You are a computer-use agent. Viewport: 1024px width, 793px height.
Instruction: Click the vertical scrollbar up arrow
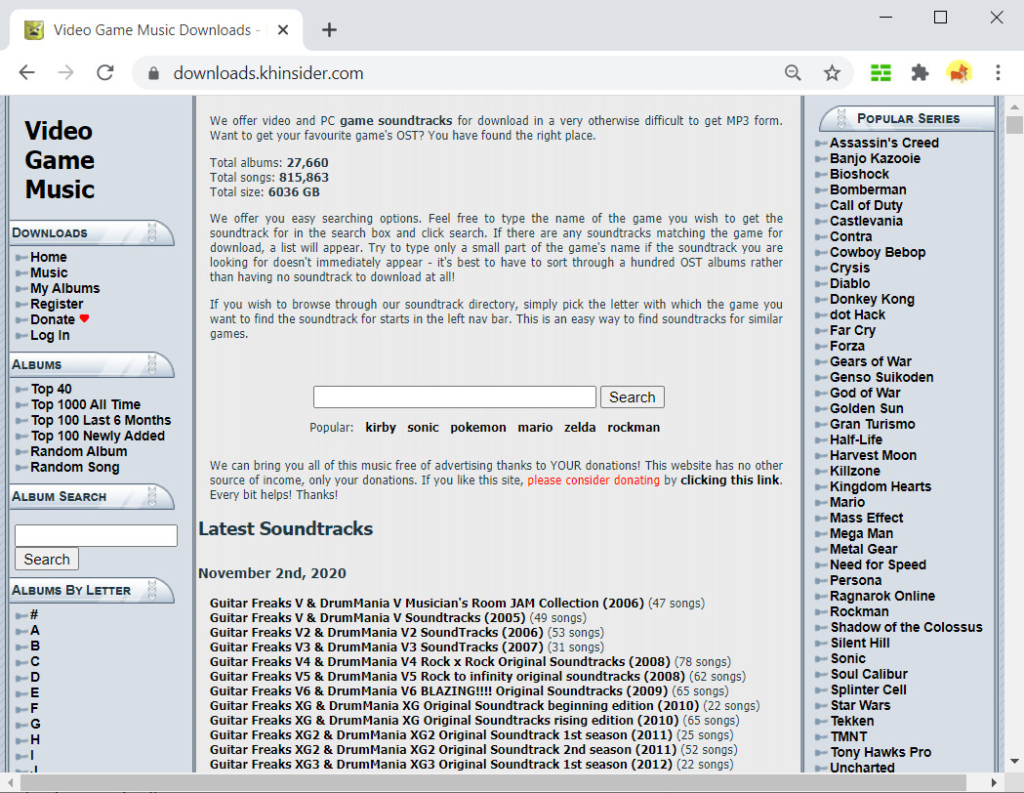pyautogui.click(x=1014, y=106)
